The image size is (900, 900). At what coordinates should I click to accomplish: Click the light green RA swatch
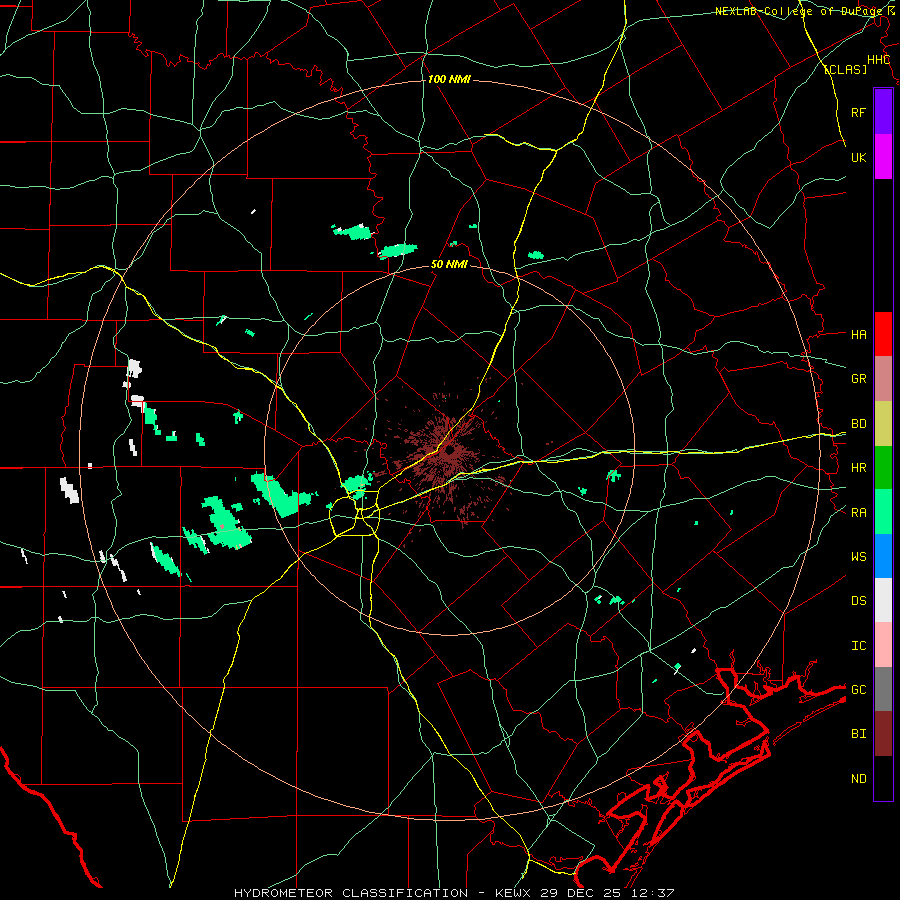883,512
